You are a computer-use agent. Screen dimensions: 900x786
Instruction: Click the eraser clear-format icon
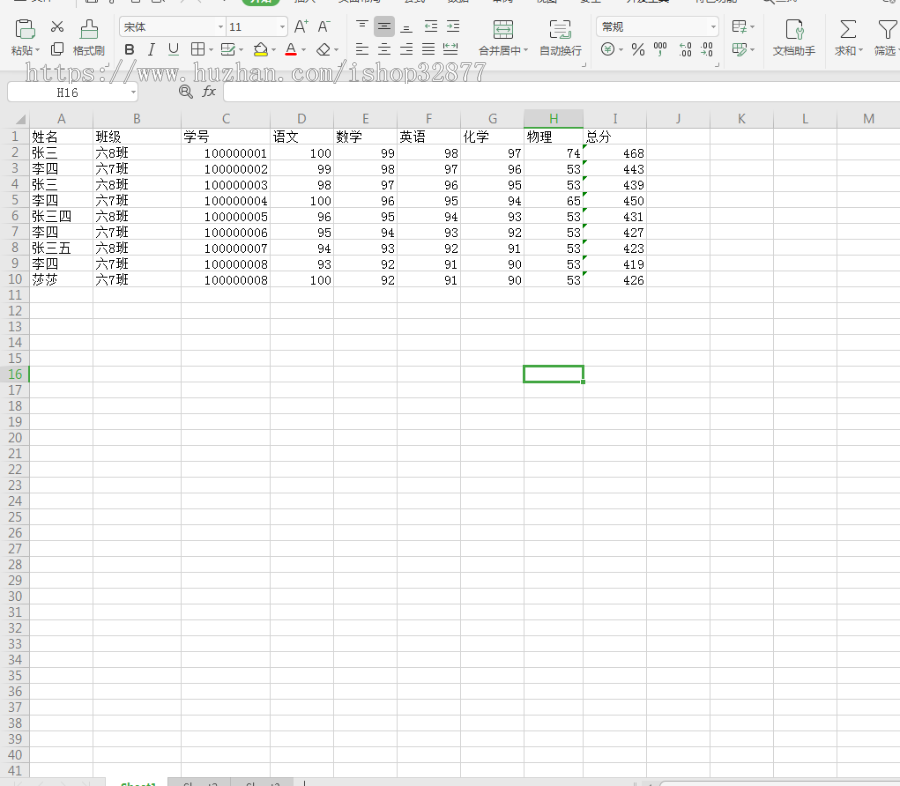[x=324, y=50]
